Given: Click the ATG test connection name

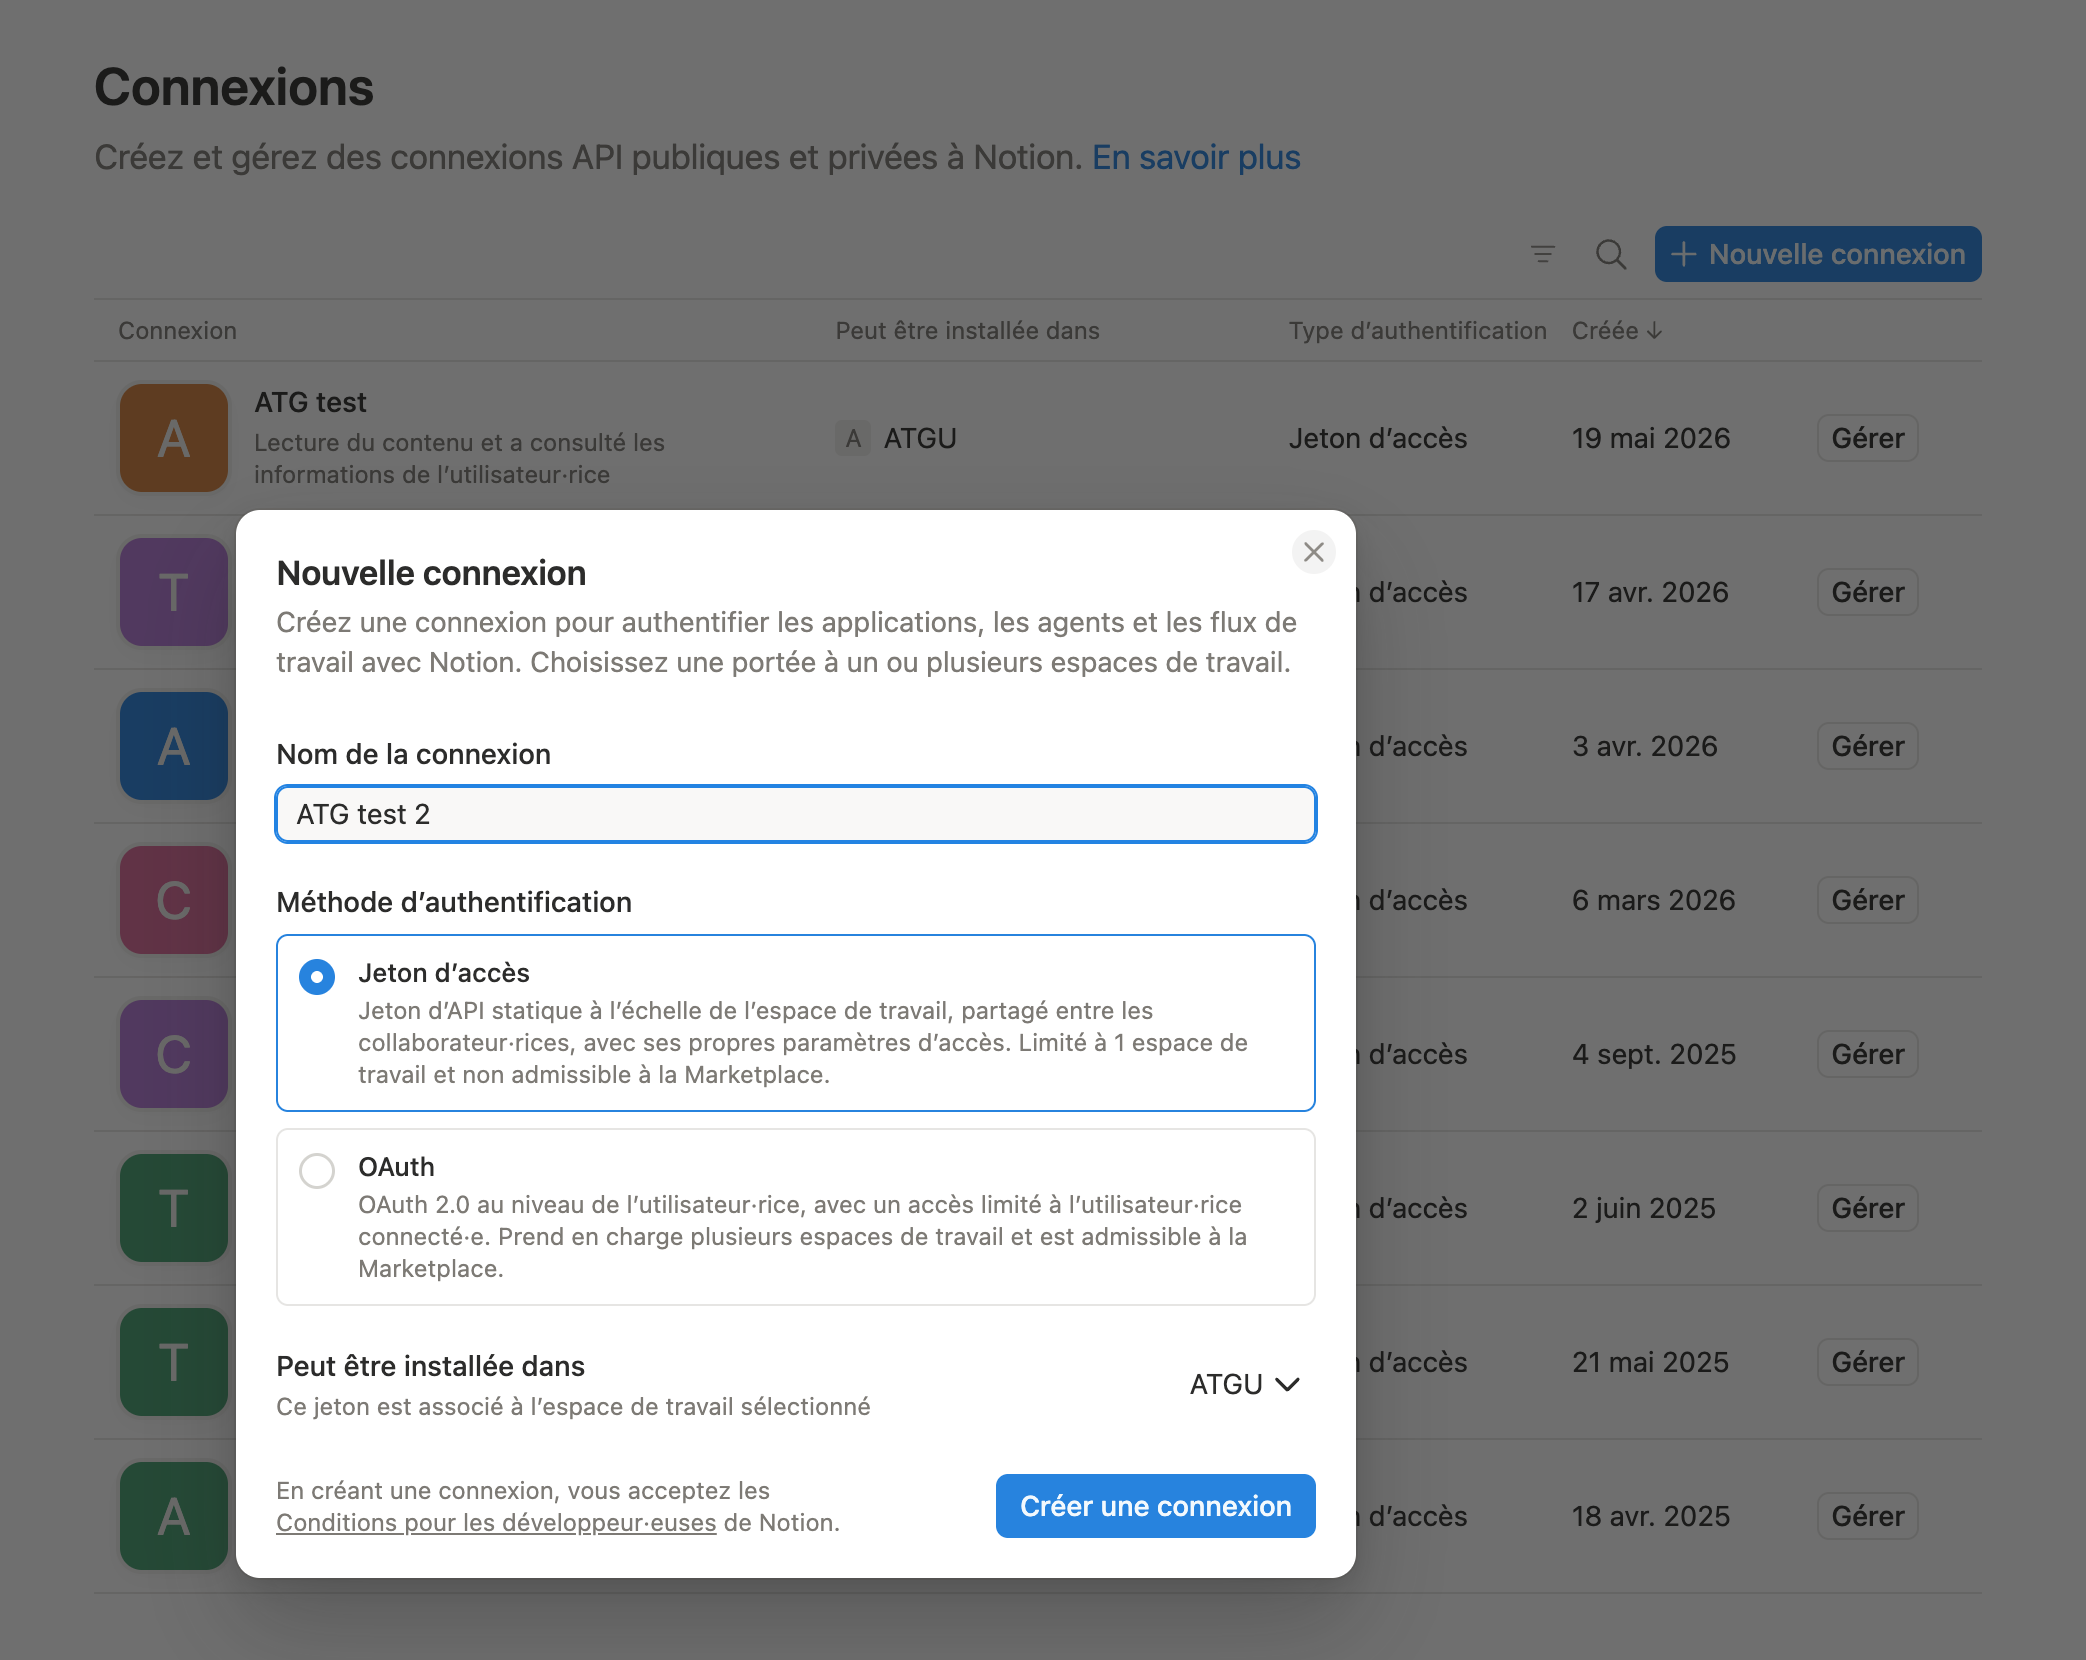Looking at the screenshot, I should point(310,402).
